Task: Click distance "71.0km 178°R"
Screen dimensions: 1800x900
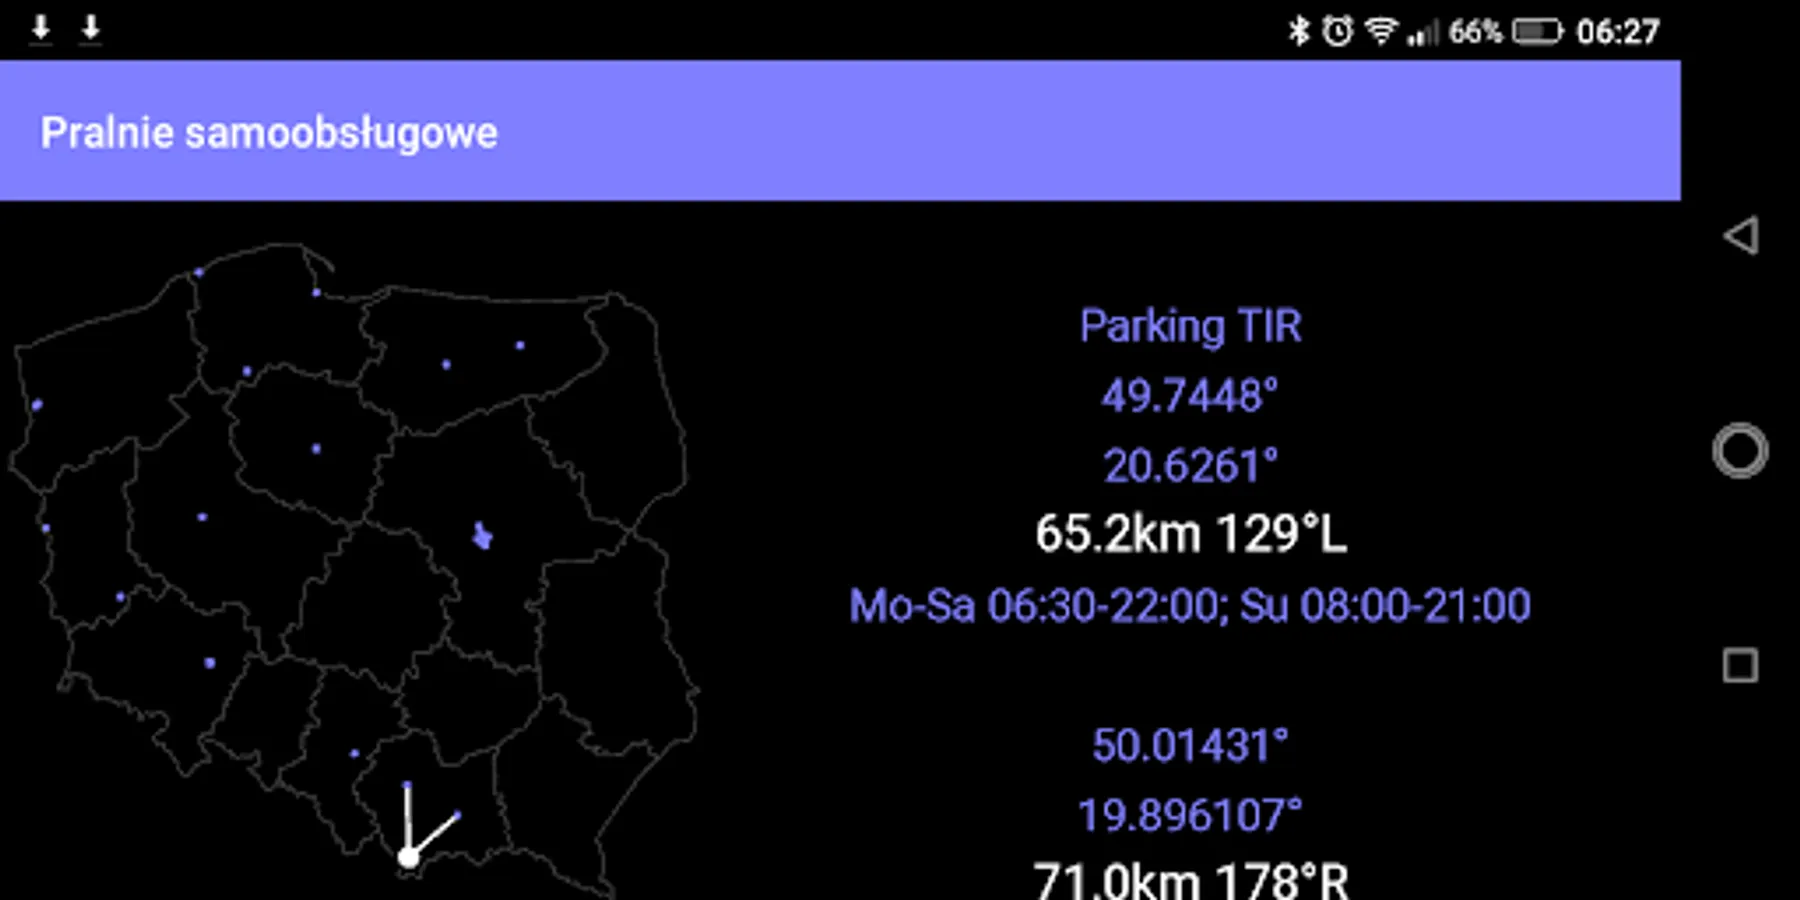Action: 1191,881
